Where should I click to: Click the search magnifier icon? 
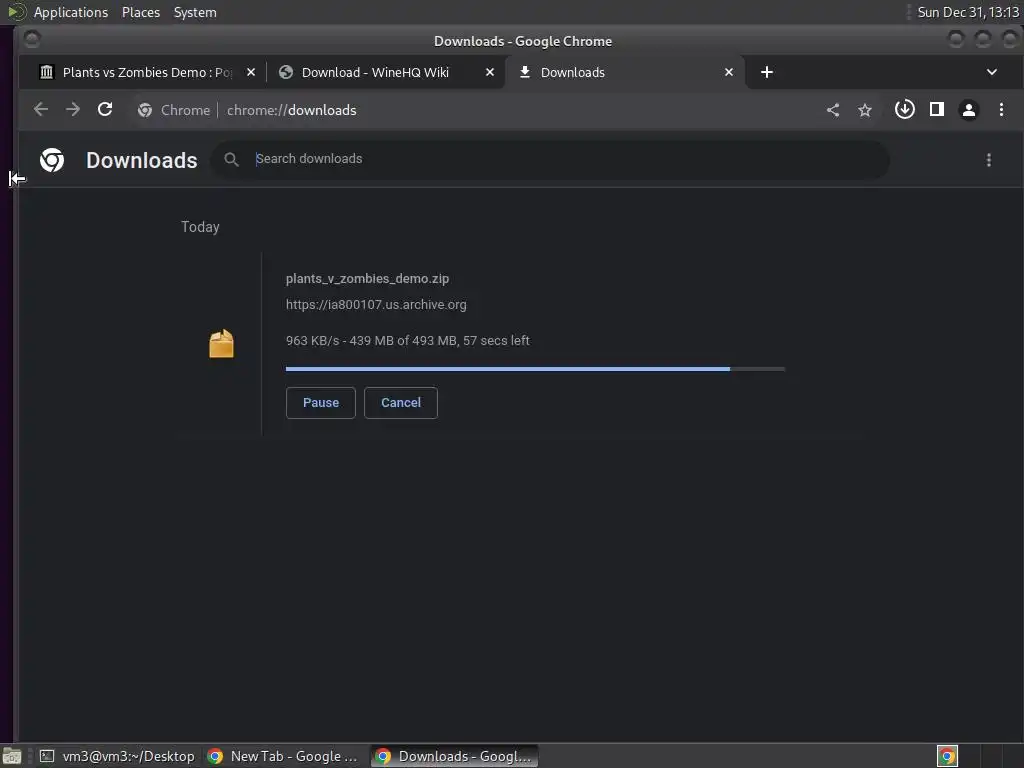231,159
